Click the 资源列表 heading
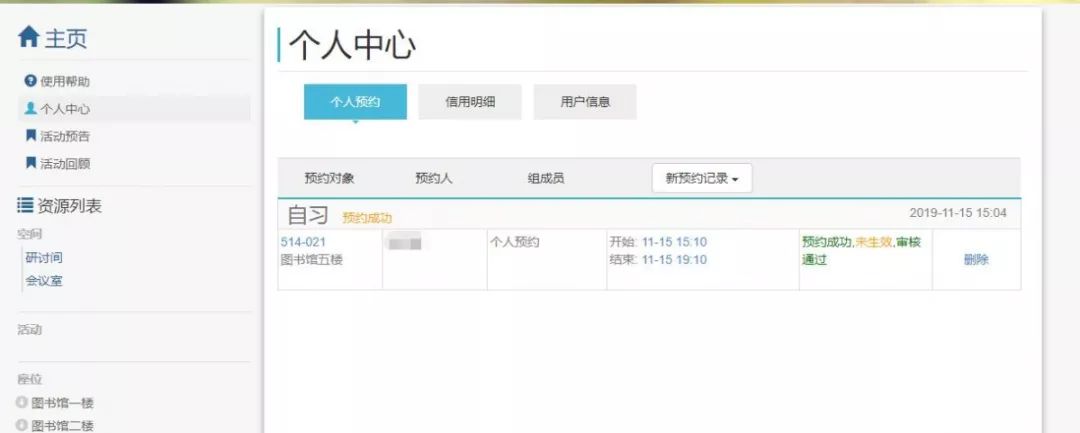The width and height of the screenshot is (1080, 433). (70, 206)
